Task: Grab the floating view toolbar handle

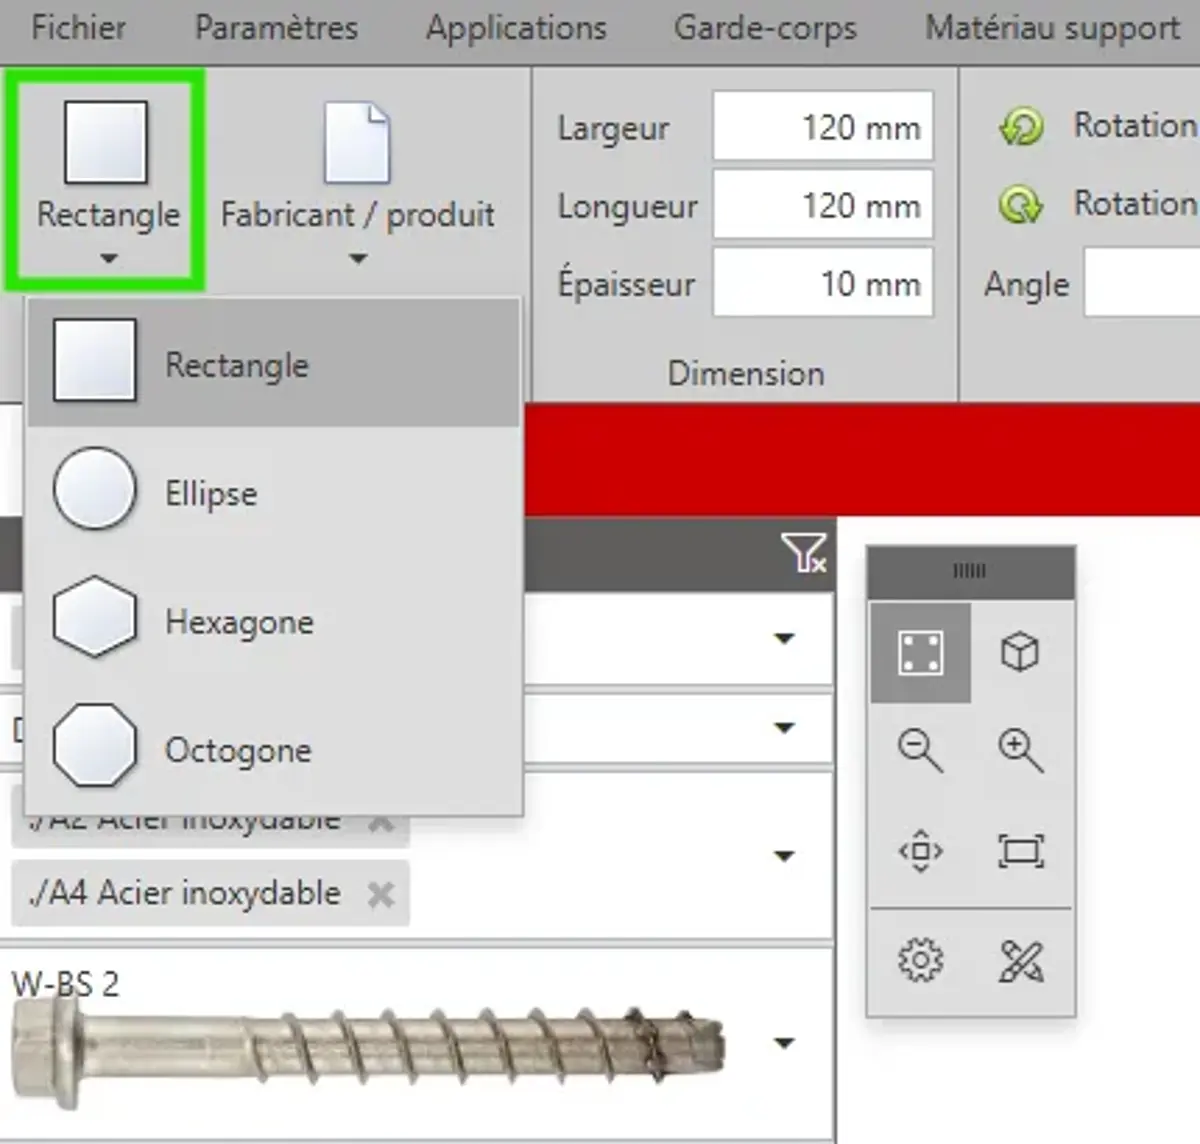Action: (970, 571)
